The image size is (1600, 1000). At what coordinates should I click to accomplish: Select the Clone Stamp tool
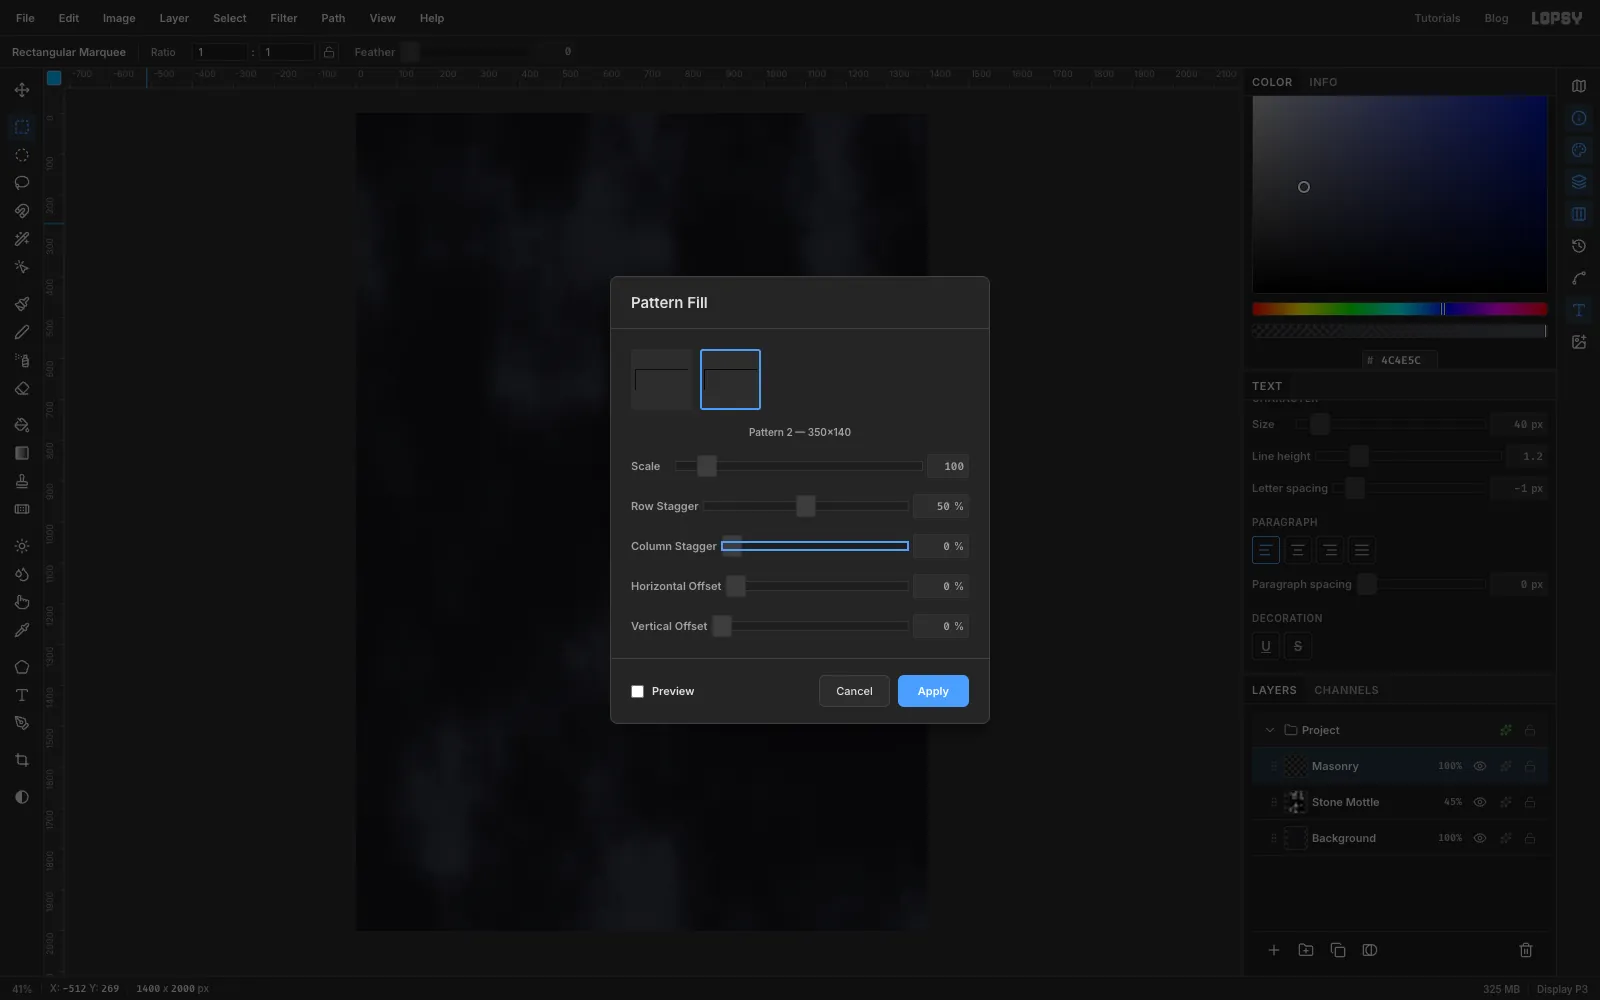(21, 481)
